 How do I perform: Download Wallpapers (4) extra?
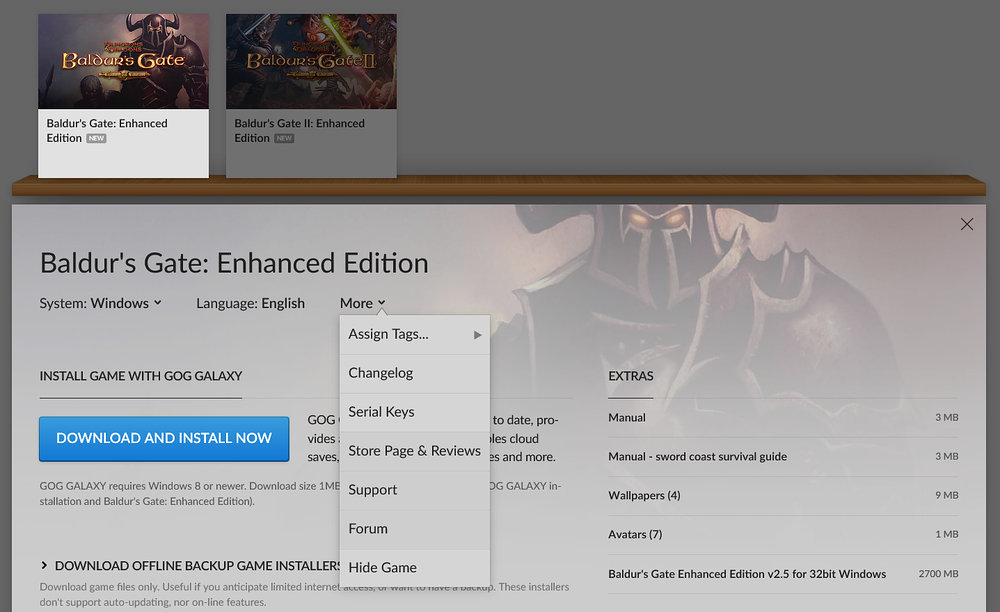click(783, 495)
